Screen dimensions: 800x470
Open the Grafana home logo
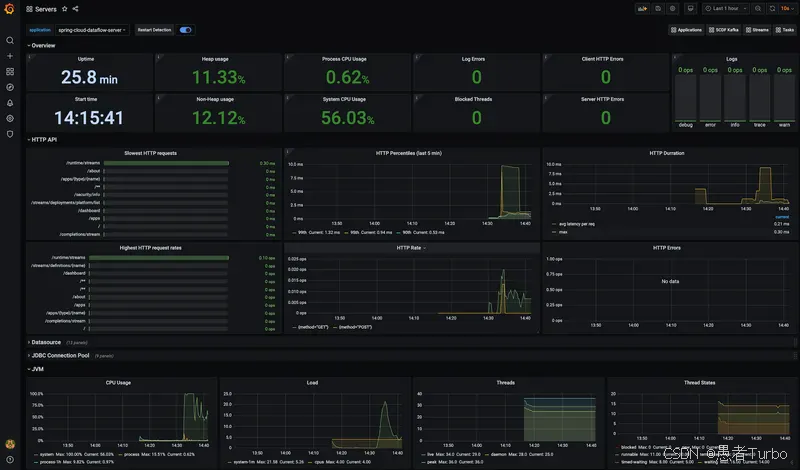point(9,9)
